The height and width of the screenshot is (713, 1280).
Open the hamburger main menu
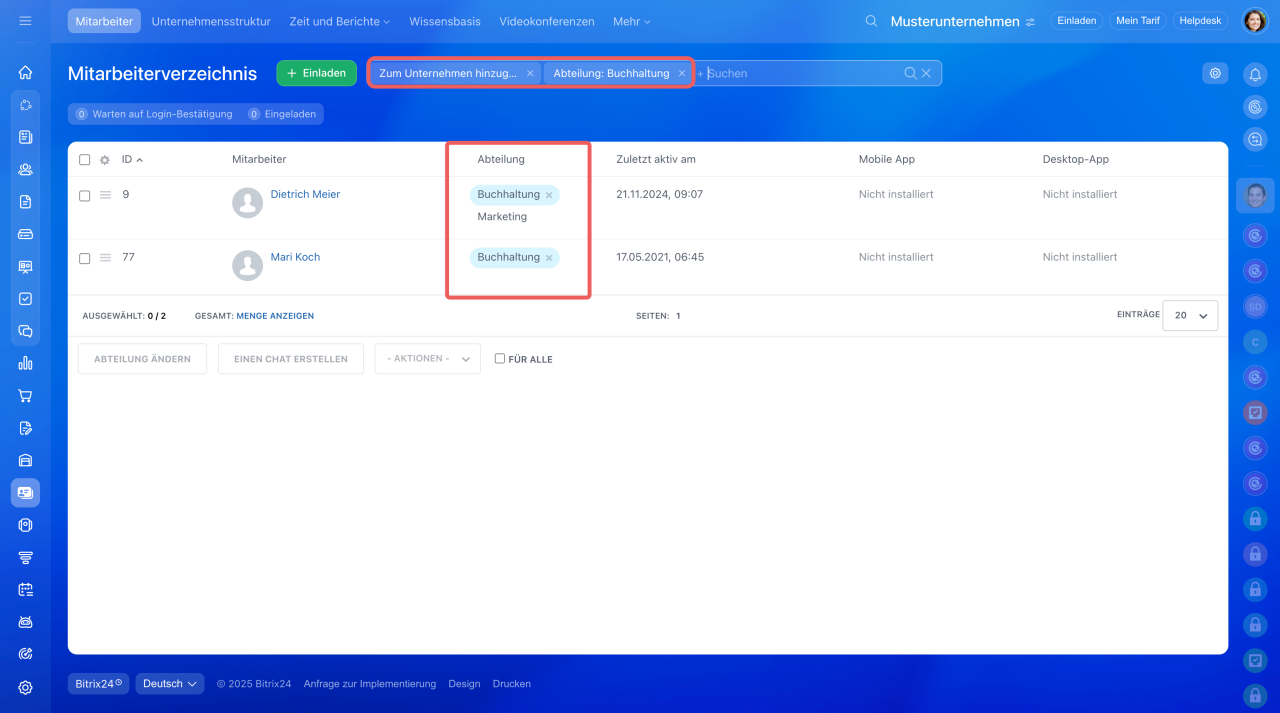pos(25,21)
